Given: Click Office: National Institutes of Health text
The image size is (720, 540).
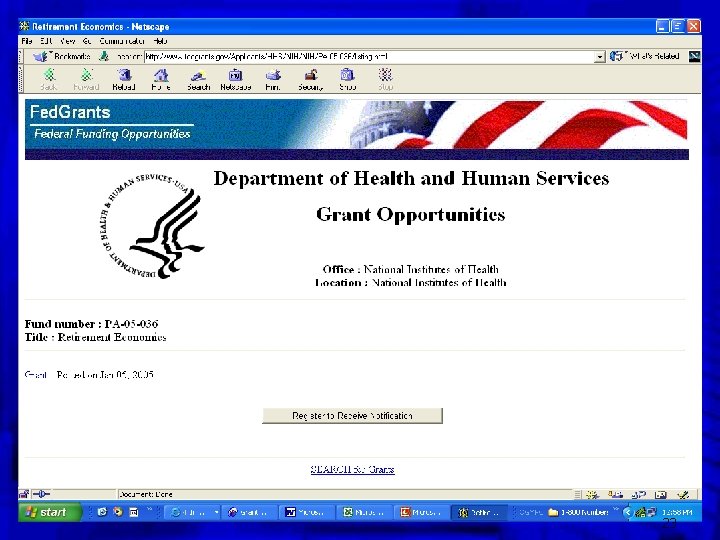Looking at the screenshot, I should click(x=411, y=269).
